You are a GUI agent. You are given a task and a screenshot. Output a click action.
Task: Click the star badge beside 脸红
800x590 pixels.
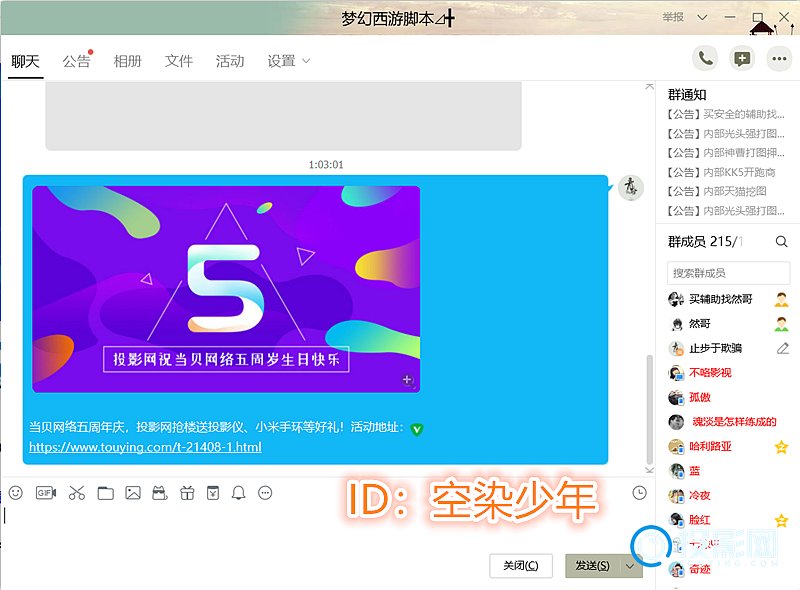coord(781,521)
